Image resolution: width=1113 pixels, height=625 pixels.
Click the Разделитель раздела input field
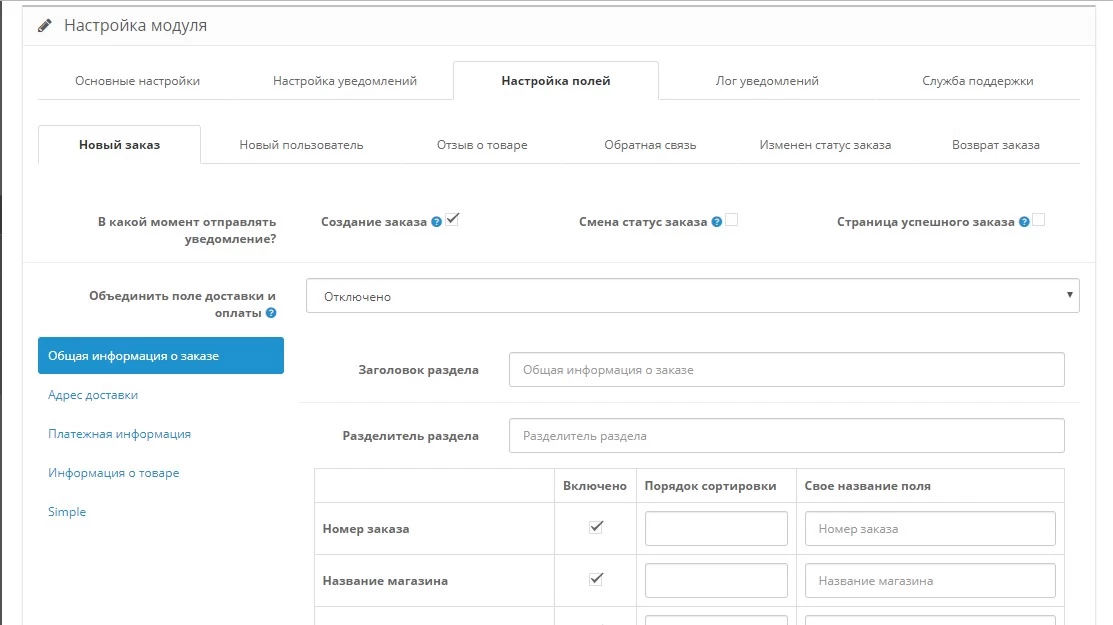(786, 436)
